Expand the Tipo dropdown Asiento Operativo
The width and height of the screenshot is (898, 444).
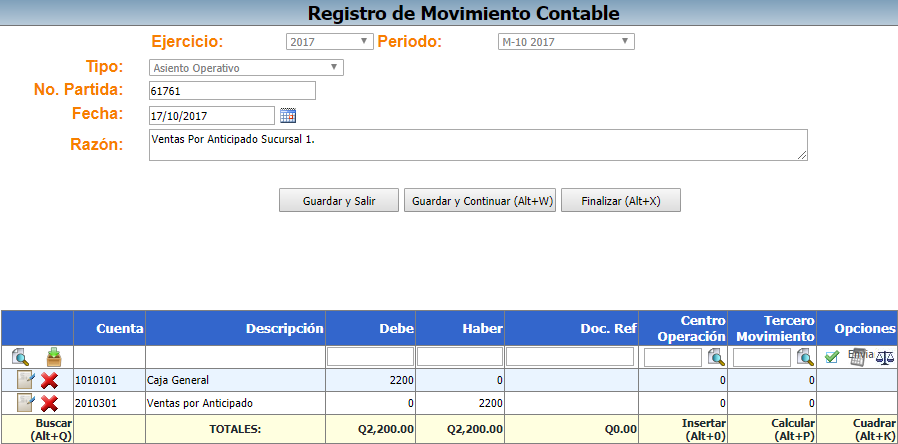click(246, 68)
